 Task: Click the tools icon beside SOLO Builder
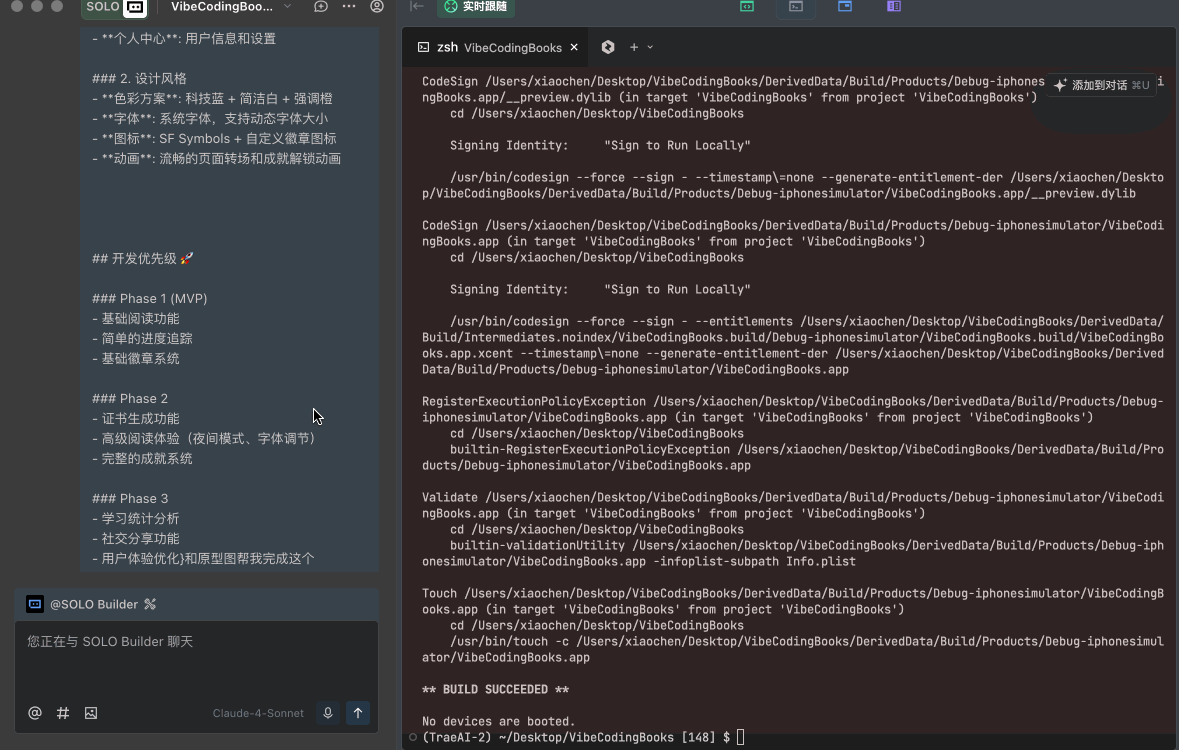[150, 604]
